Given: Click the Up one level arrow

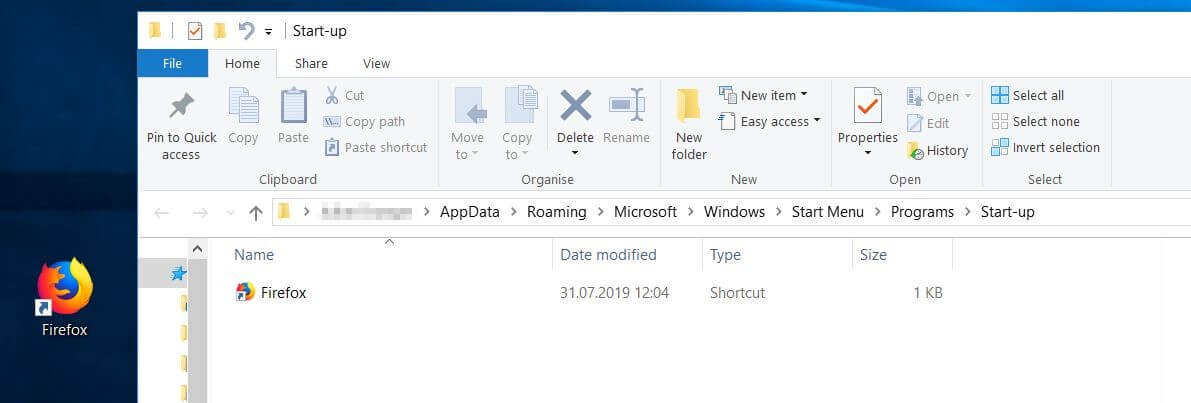Looking at the screenshot, I should pyautogui.click(x=256, y=213).
